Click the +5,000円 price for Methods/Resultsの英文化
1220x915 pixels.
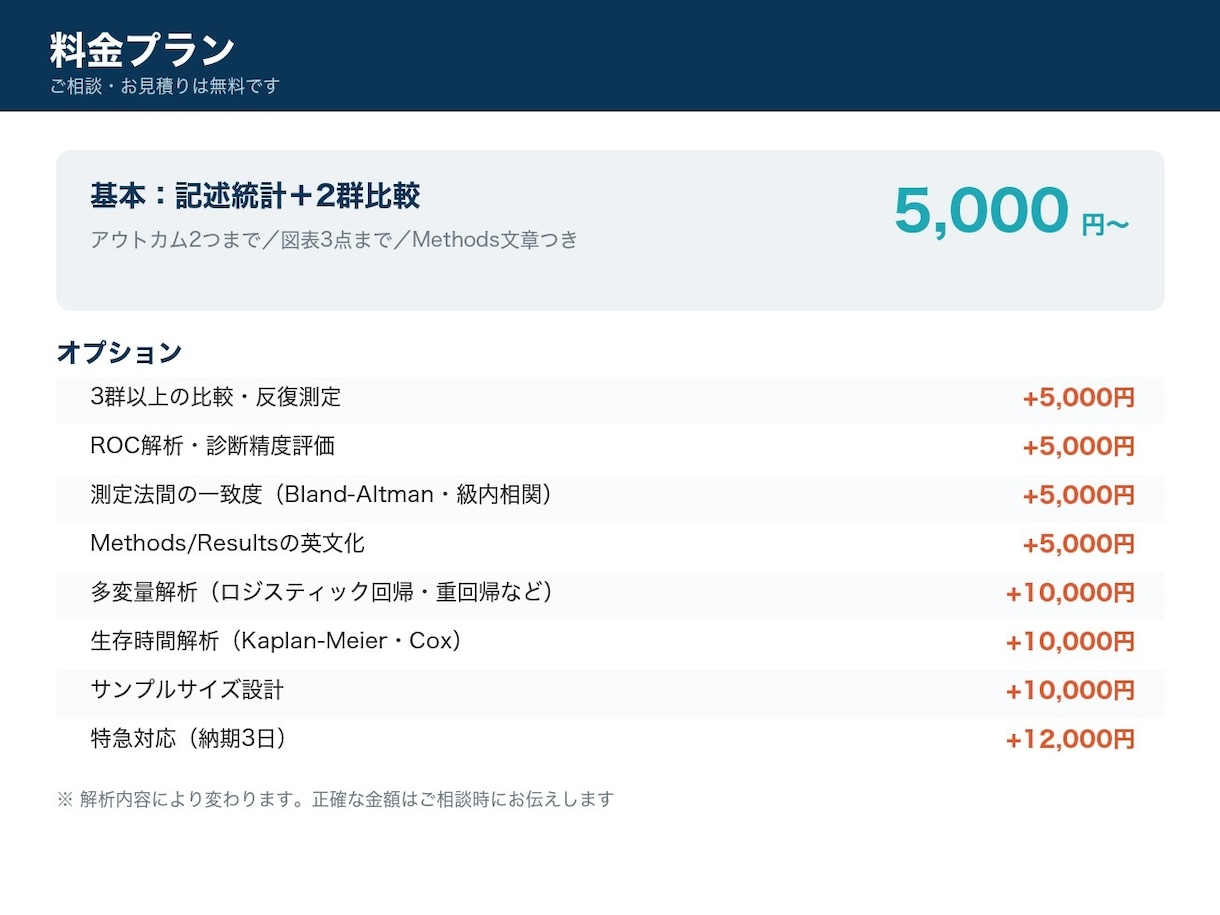[1078, 545]
